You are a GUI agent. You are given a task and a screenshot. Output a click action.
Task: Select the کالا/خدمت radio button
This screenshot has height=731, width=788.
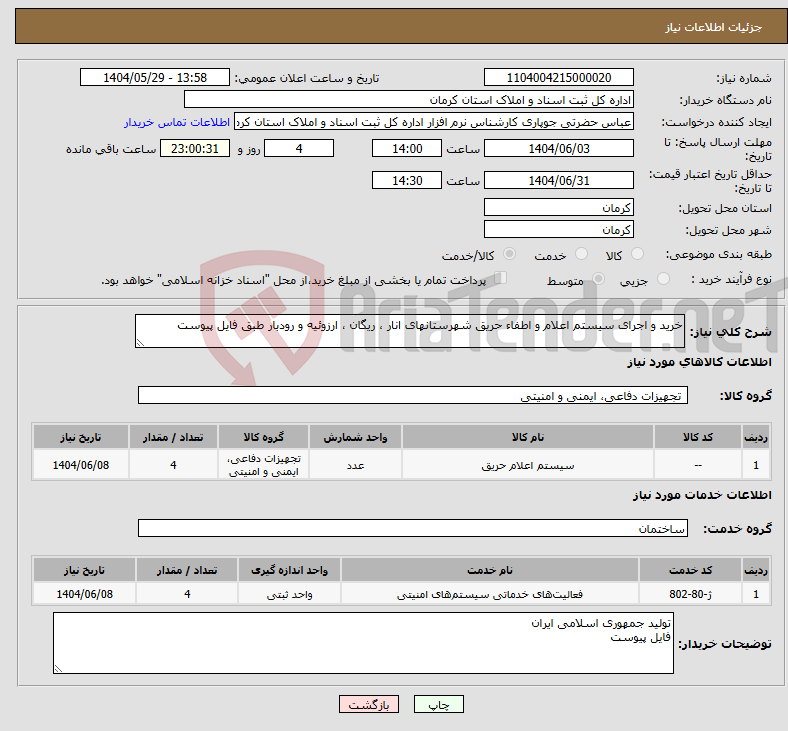[509, 254]
